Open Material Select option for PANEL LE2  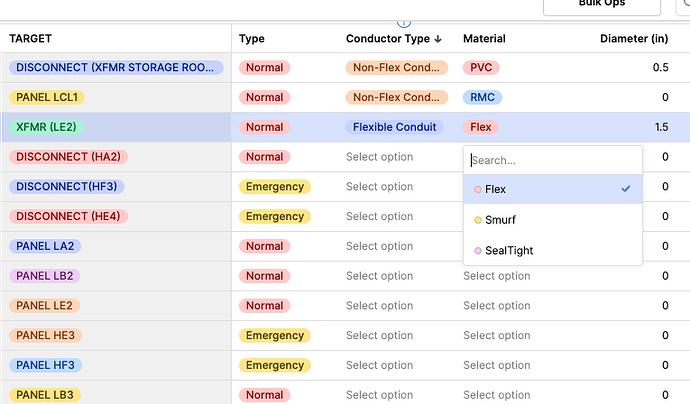click(x=496, y=306)
